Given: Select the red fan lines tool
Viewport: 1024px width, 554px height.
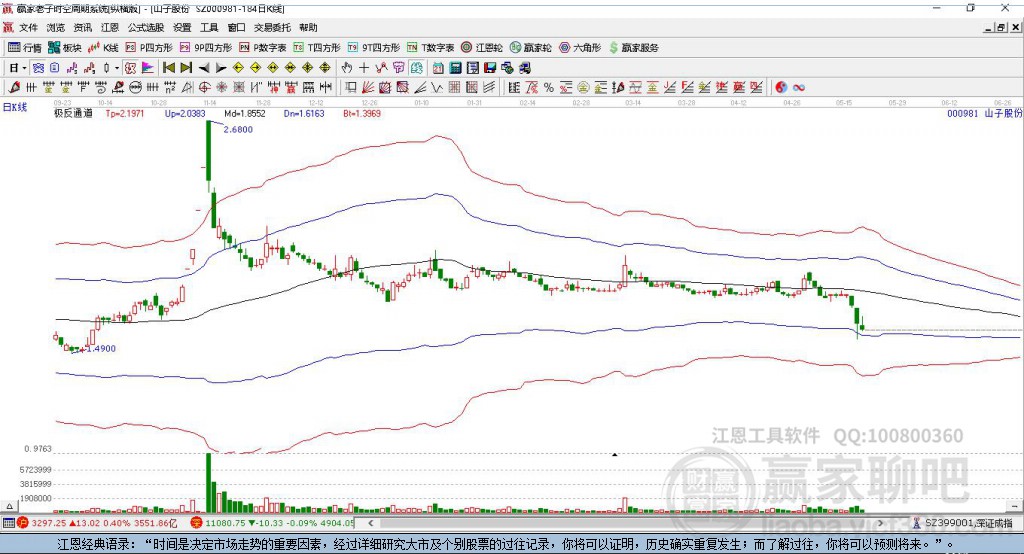Looking at the screenshot, I should (x=368, y=88).
